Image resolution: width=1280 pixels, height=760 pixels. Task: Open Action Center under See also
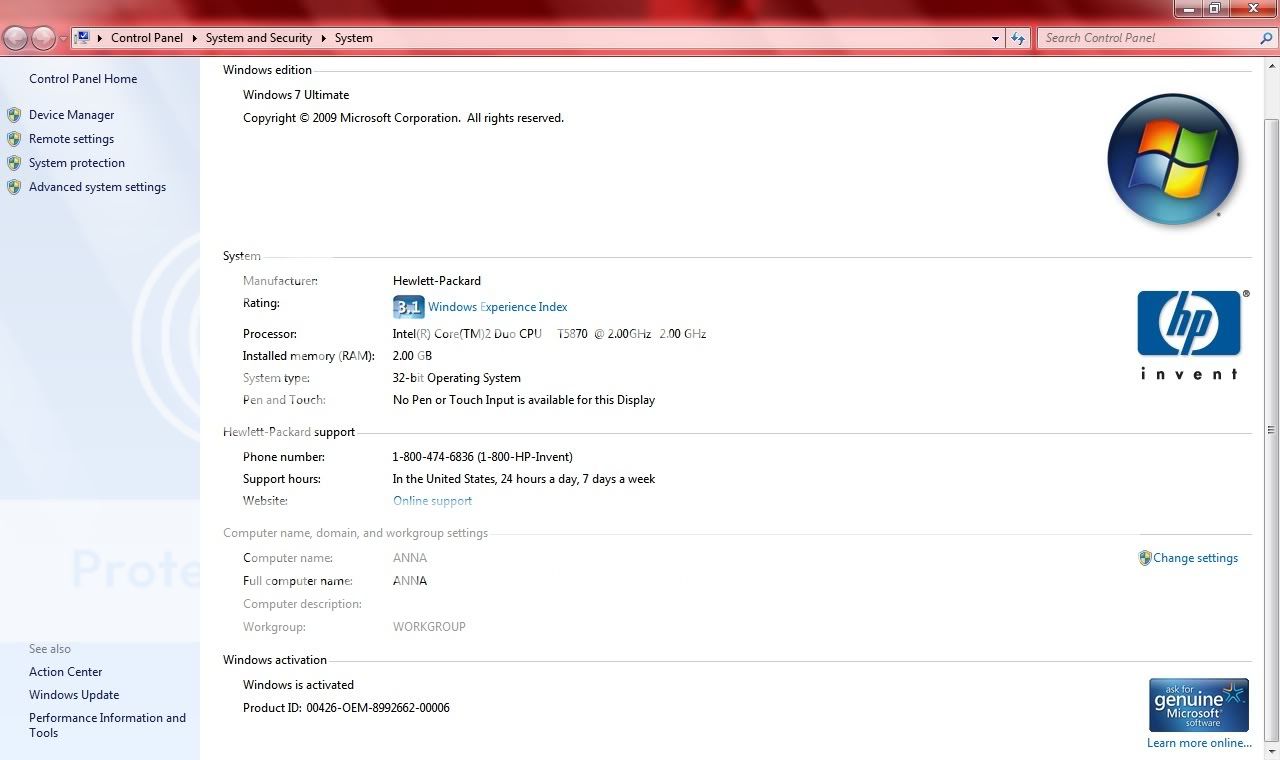coord(66,672)
